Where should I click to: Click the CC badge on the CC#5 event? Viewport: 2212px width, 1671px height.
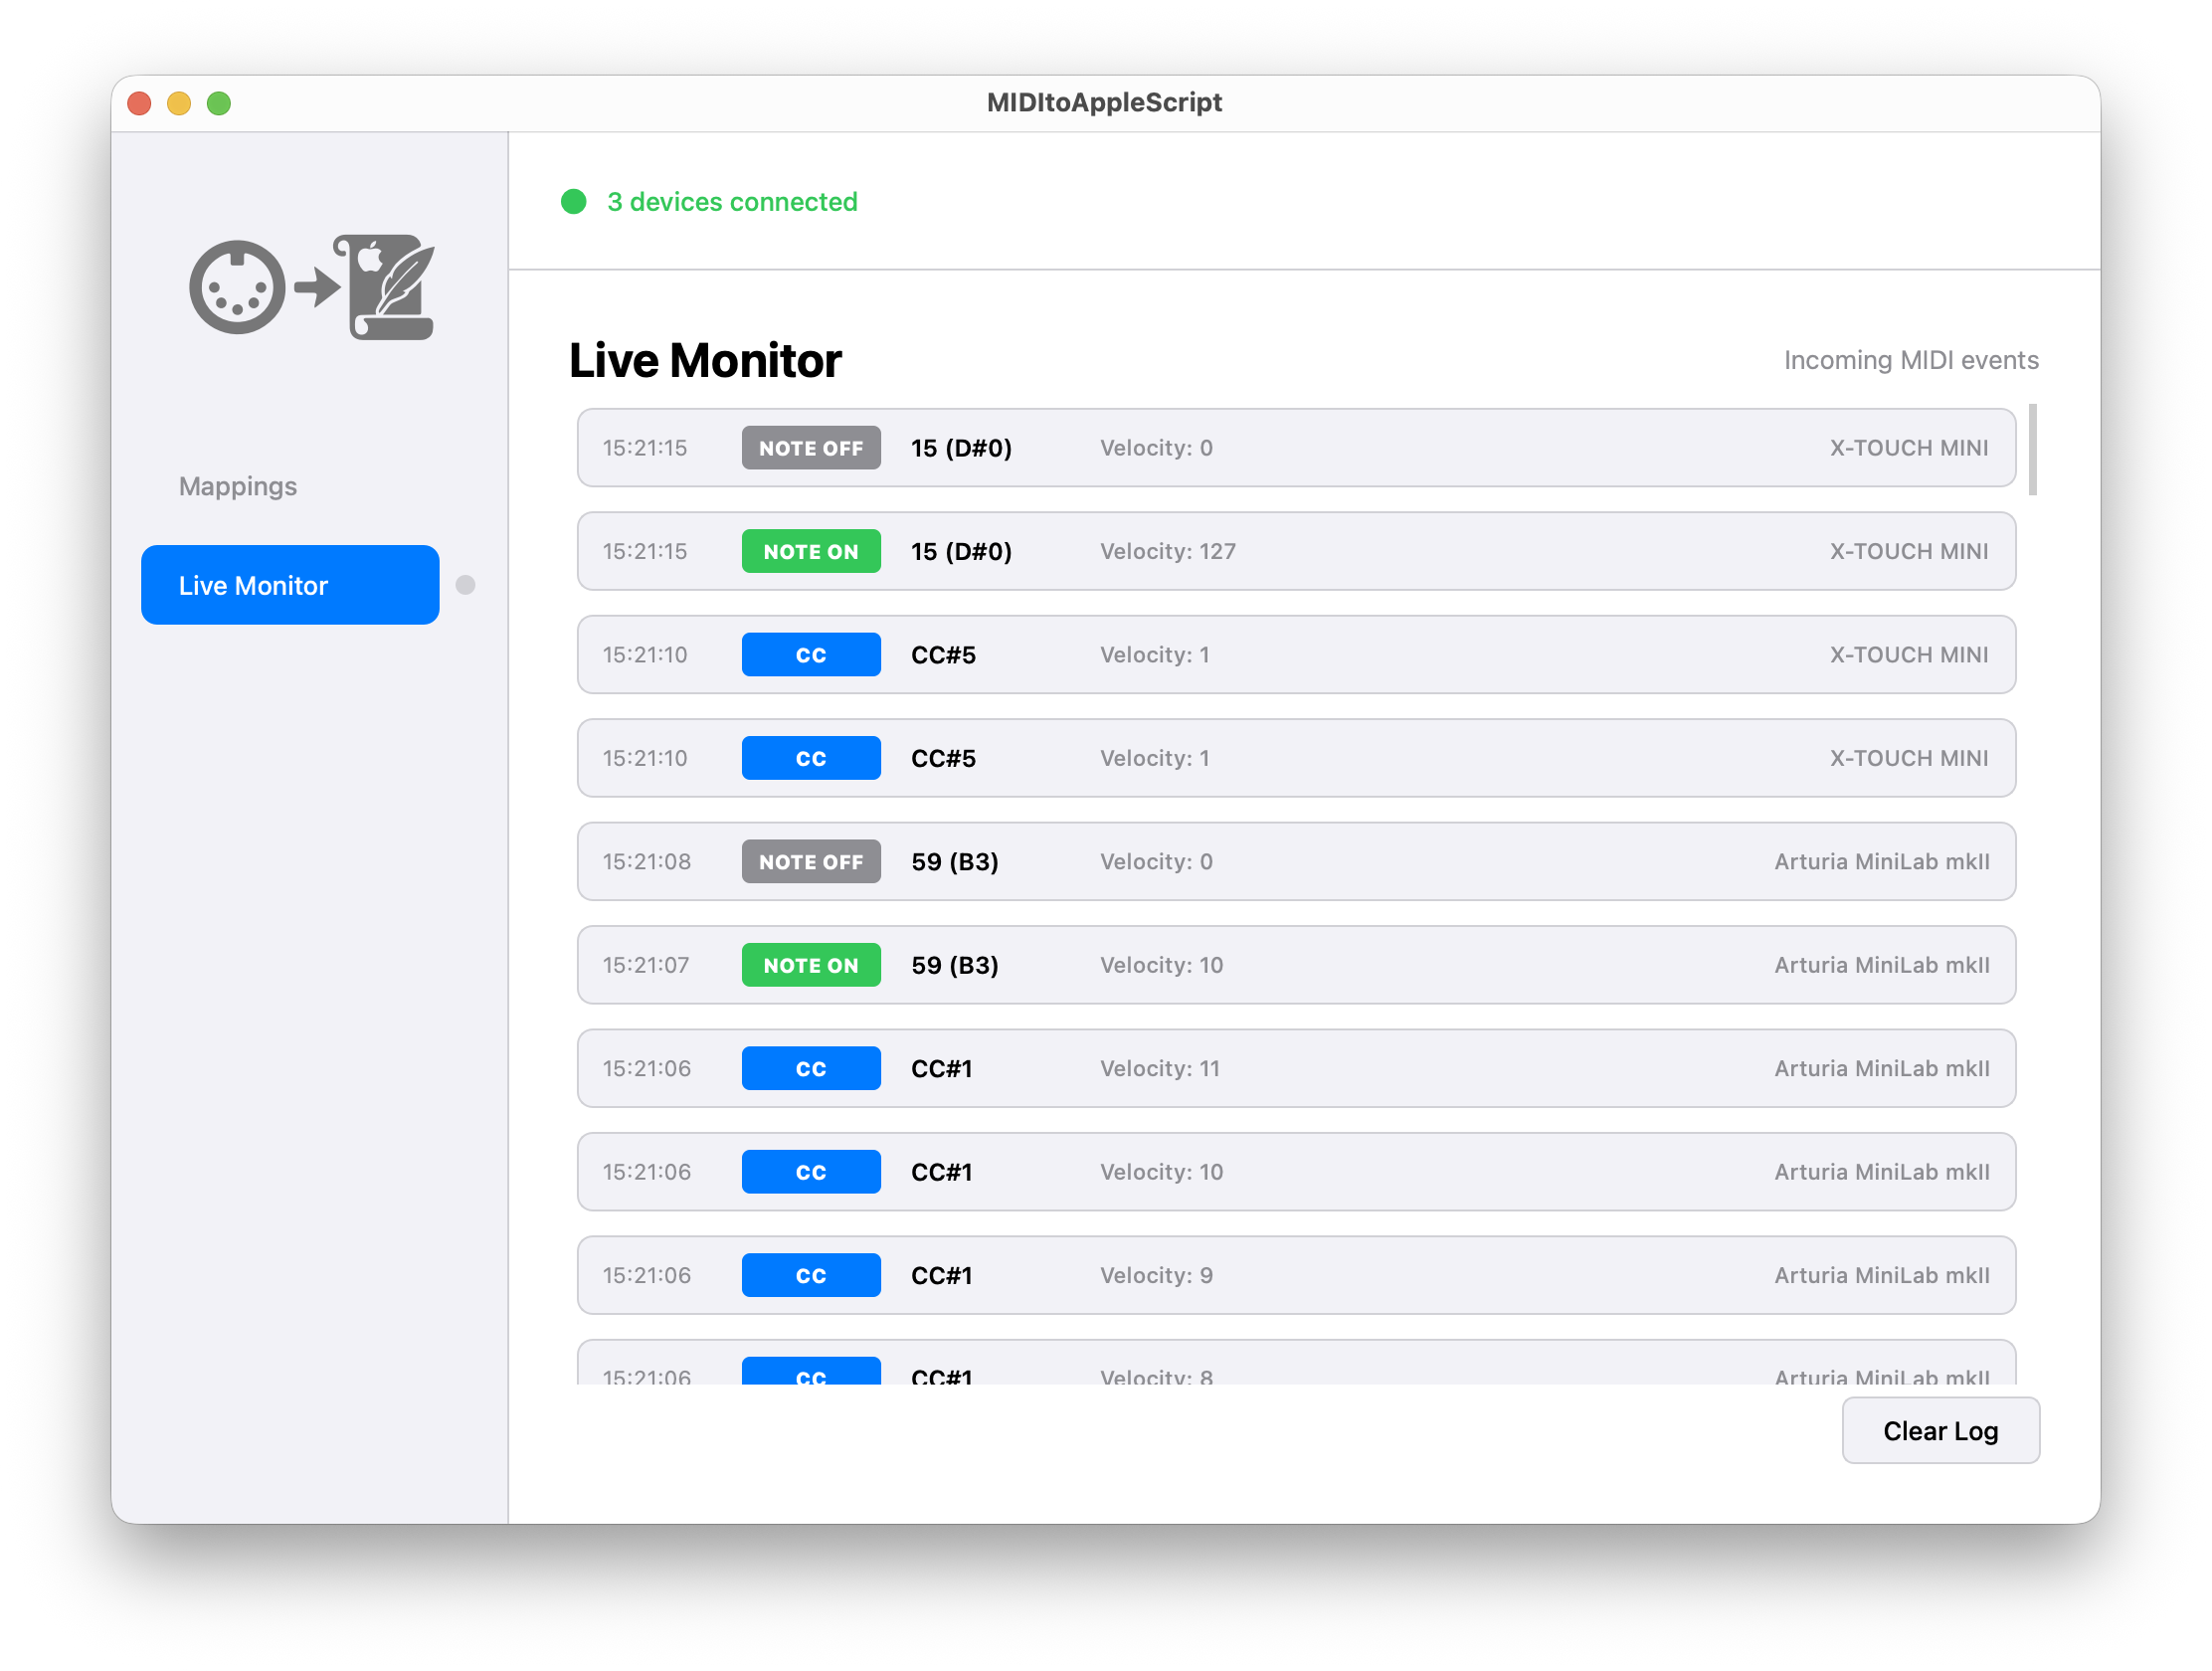[x=811, y=654]
